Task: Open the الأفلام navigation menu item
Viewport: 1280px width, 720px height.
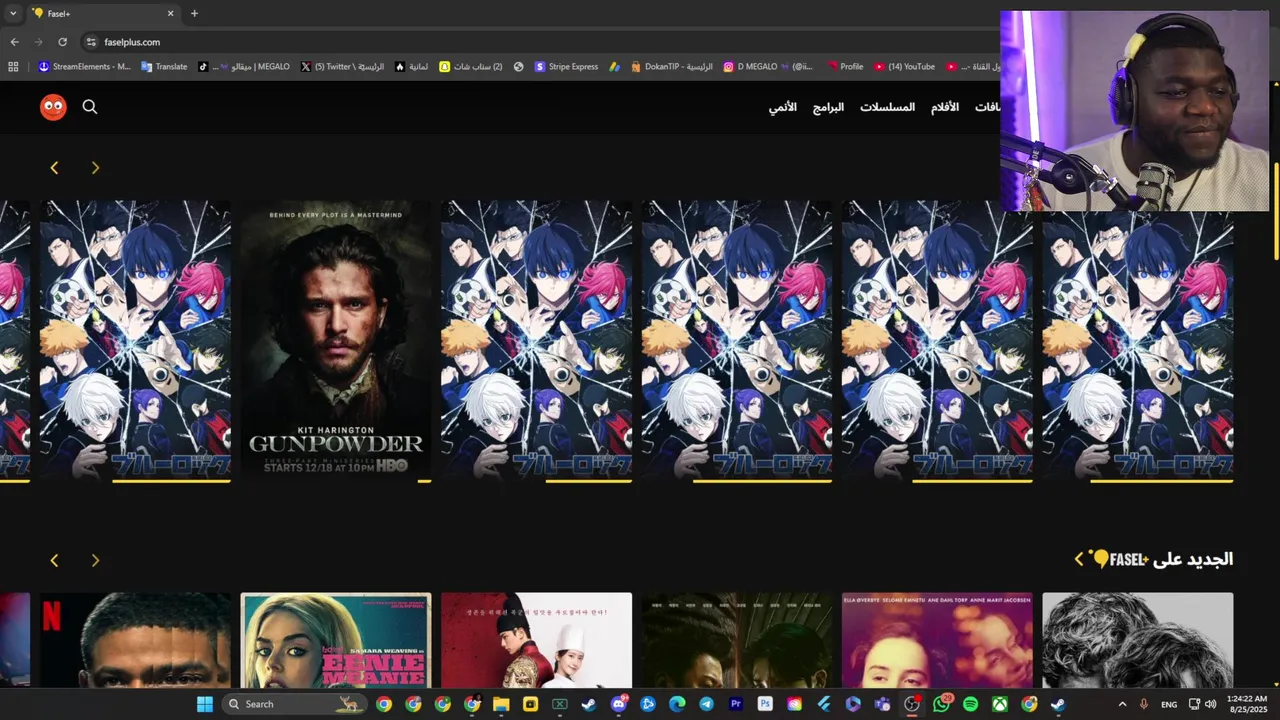Action: [945, 107]
